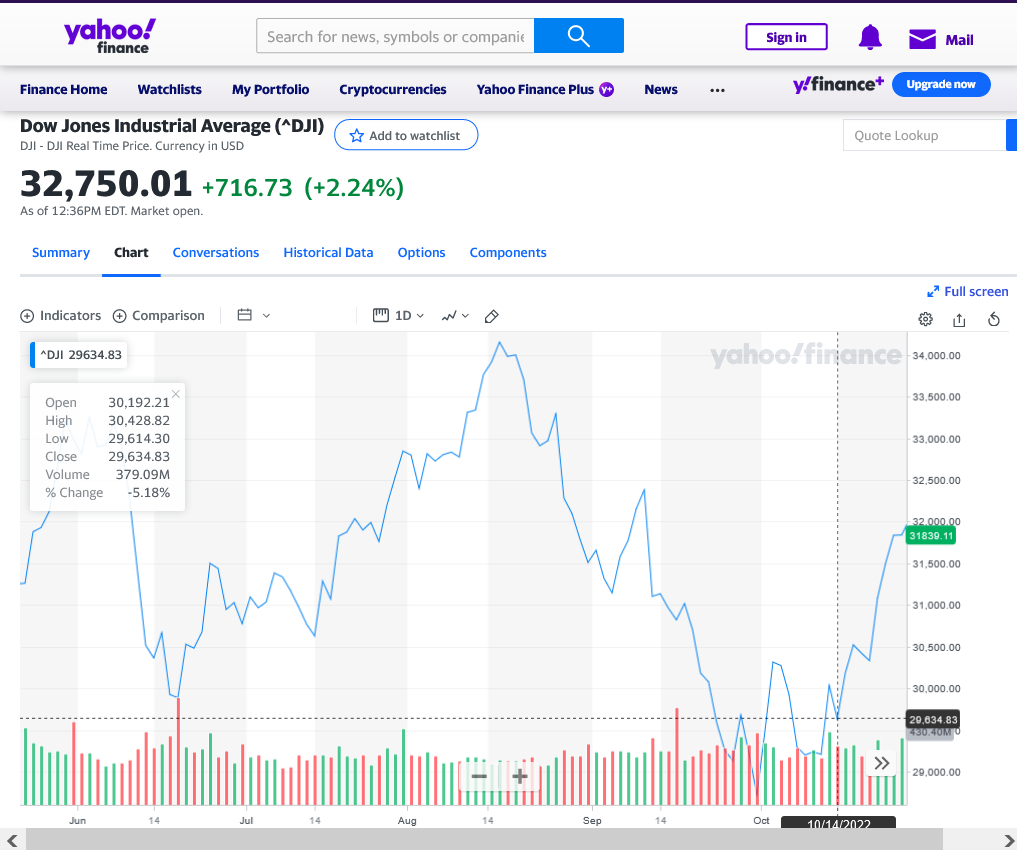Click the Yahoo Finance Plus badge icon
The height and width of the screenshot is (850, 1017).
(x=606, y=89)
